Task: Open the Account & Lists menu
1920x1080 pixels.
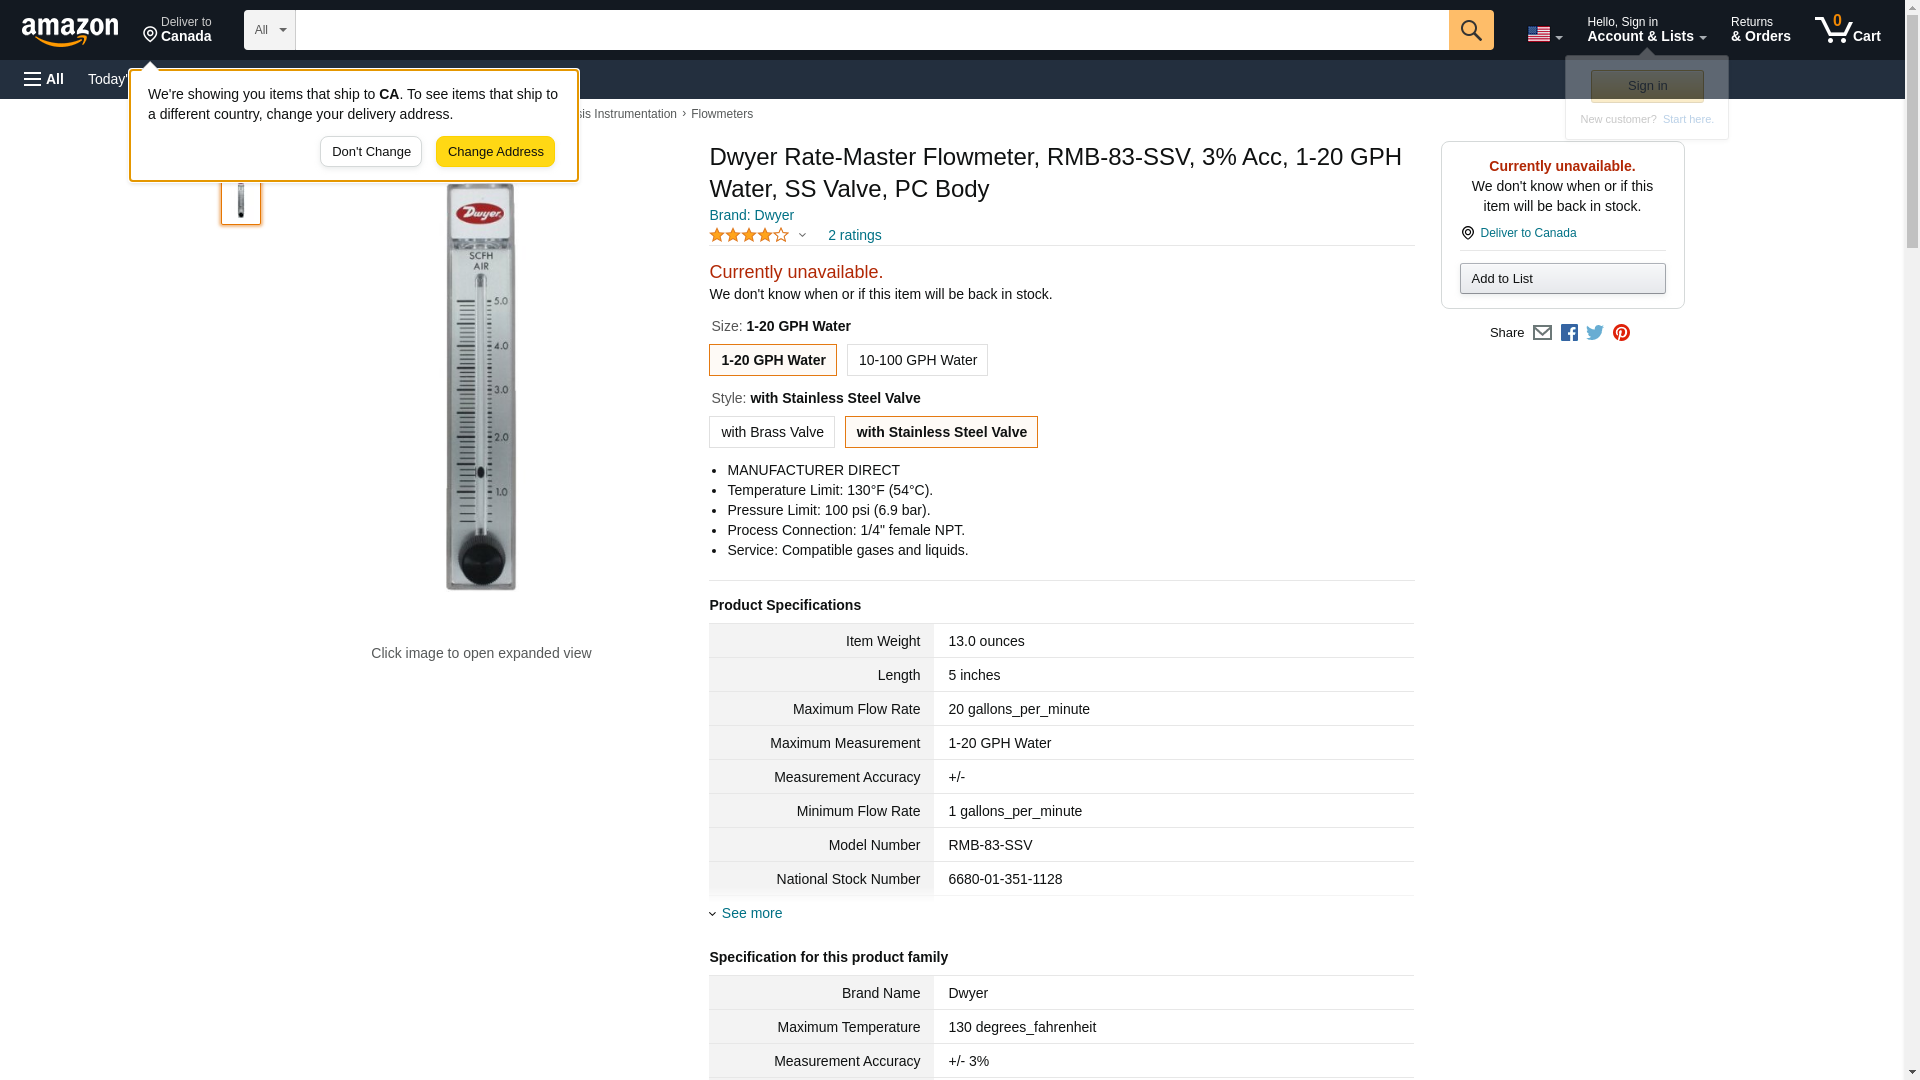Action: coord(1645,30)
